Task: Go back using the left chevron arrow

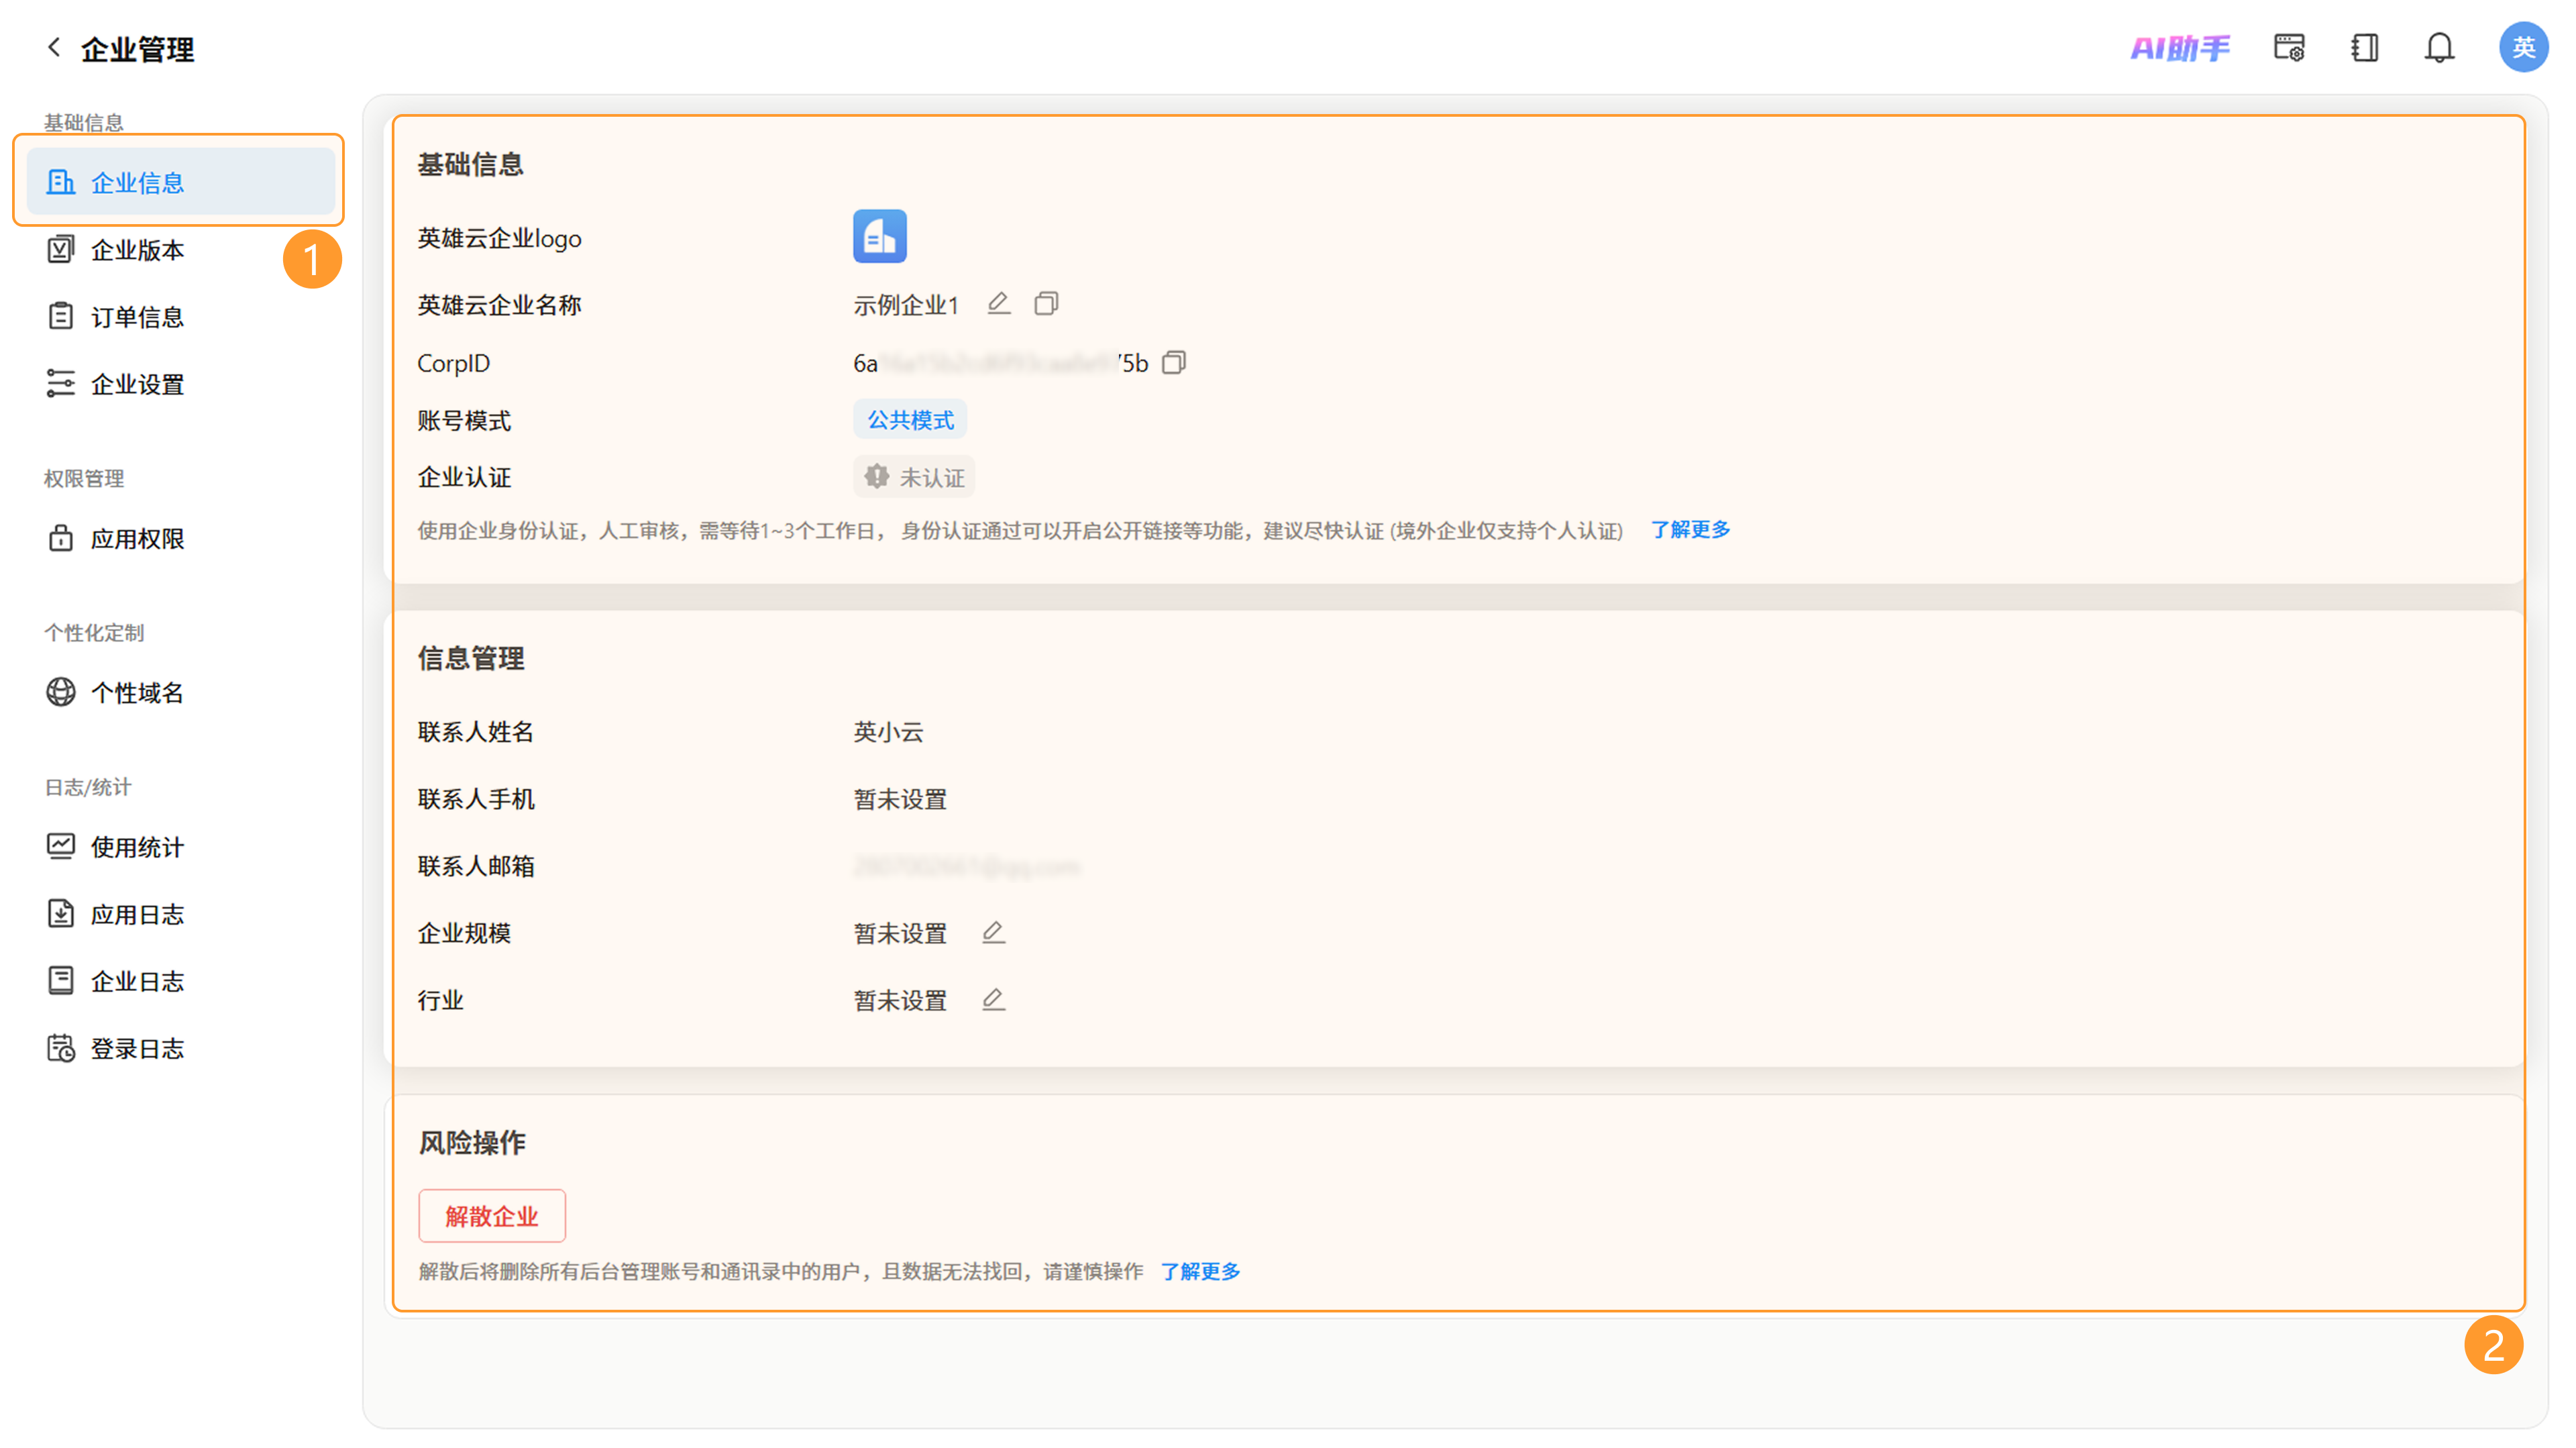Action: pyautogui.click(x=54, y=47)
